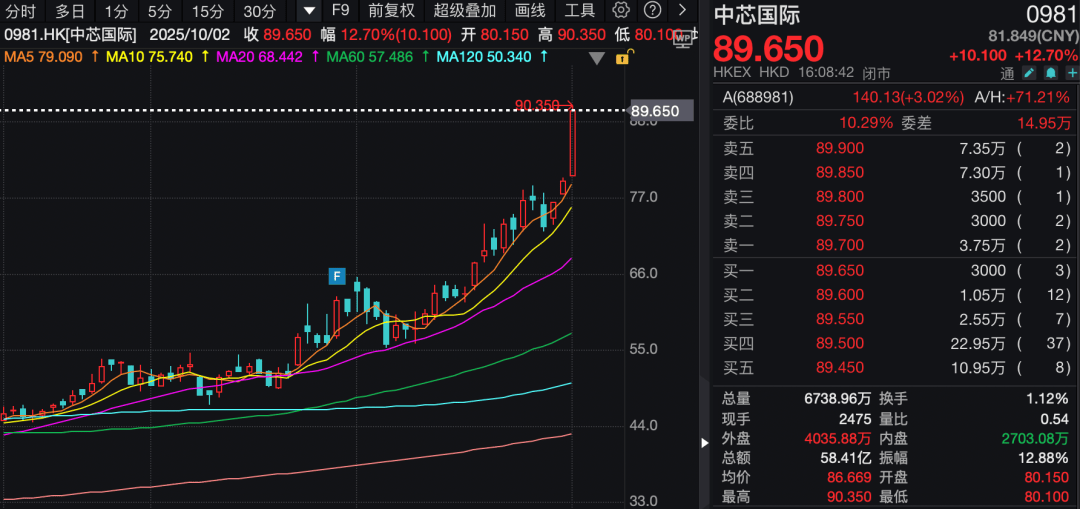Click the pencil edit icon beside 通
This screenshot has height=509, width=1080.
point(1029,73)
